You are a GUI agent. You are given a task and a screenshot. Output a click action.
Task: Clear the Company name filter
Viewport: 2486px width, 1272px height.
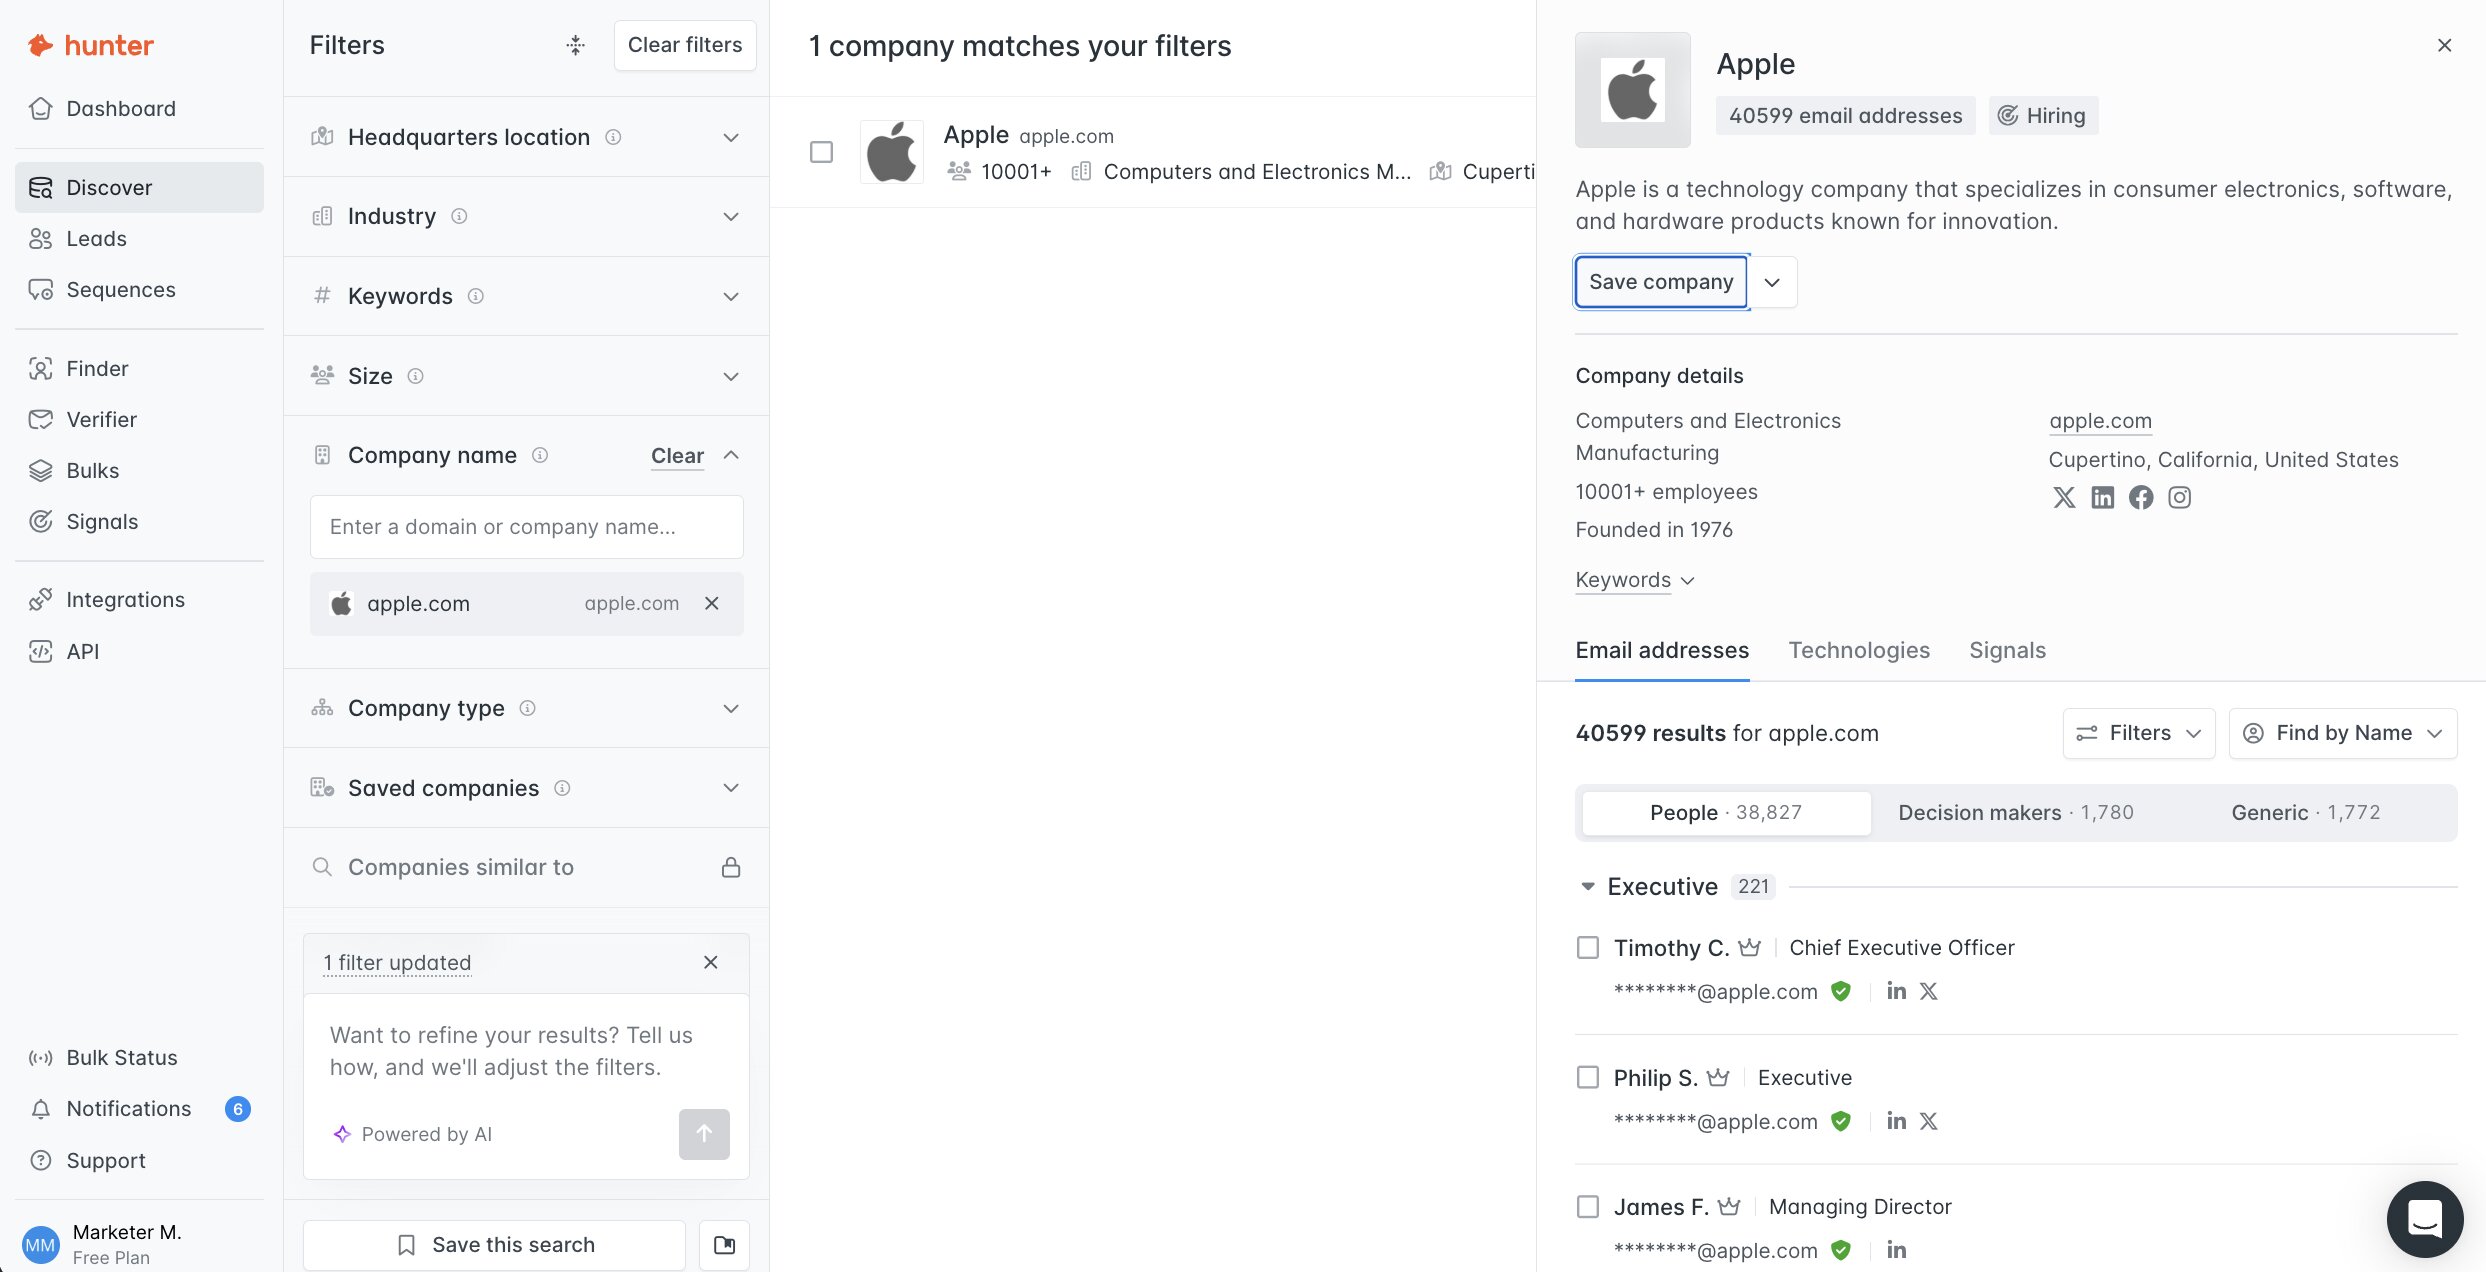click(x=677, y=456)
